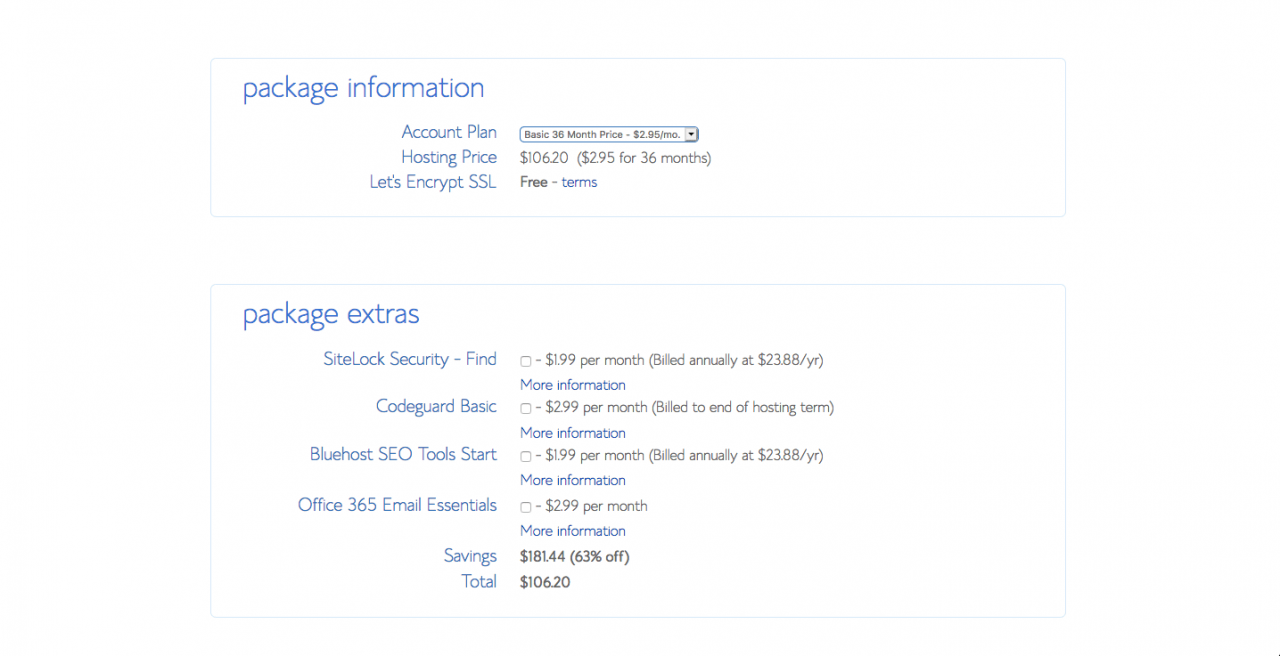Click the 'package information' heading
Viewport: 1280px width, 656px height.
tap(363, 88)
